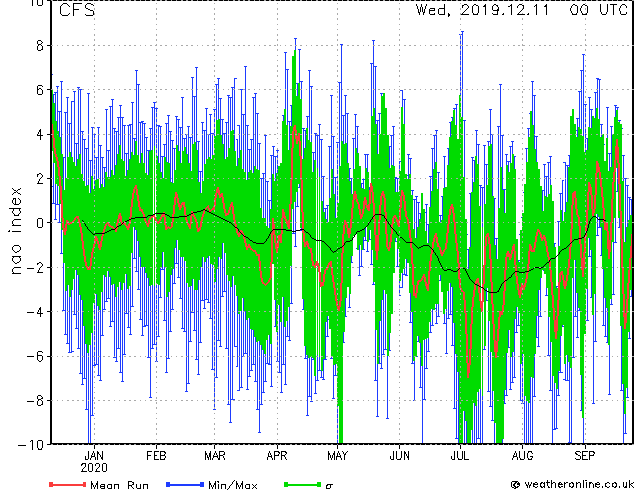The height and width of the screenshot is (490, 634).
Task: Click the SEP month label
Action: click(585, 456)
